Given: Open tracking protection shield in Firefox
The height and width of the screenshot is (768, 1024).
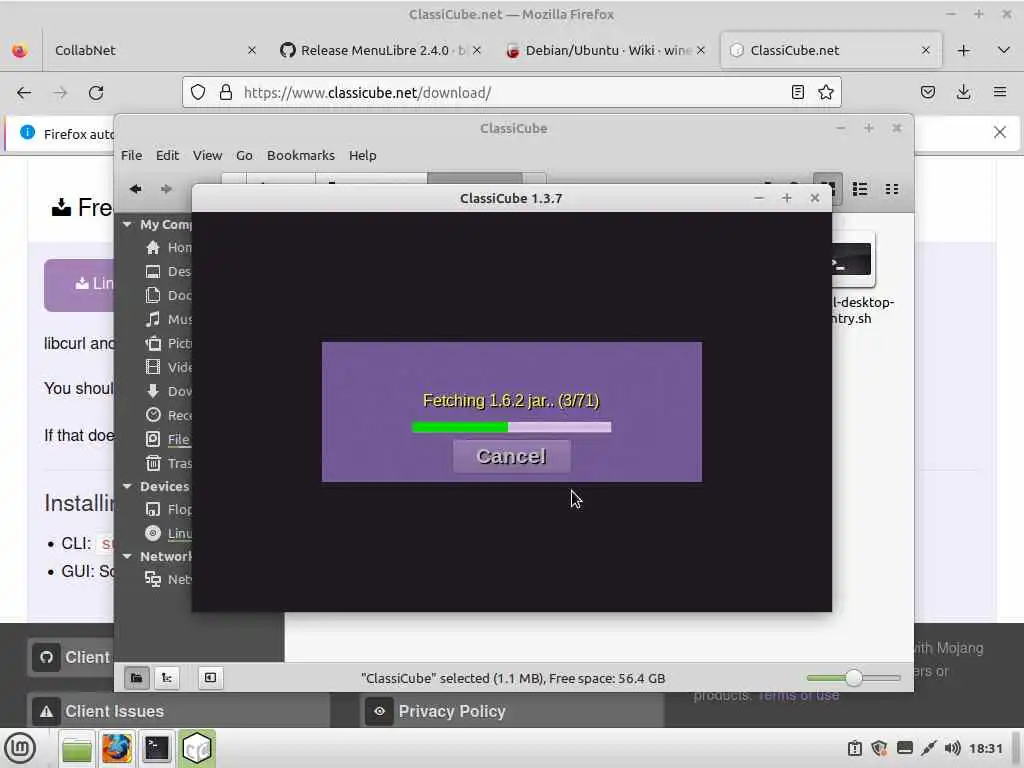Looking at the screenshot, I should pyautogui.click(x=198, y=93).
